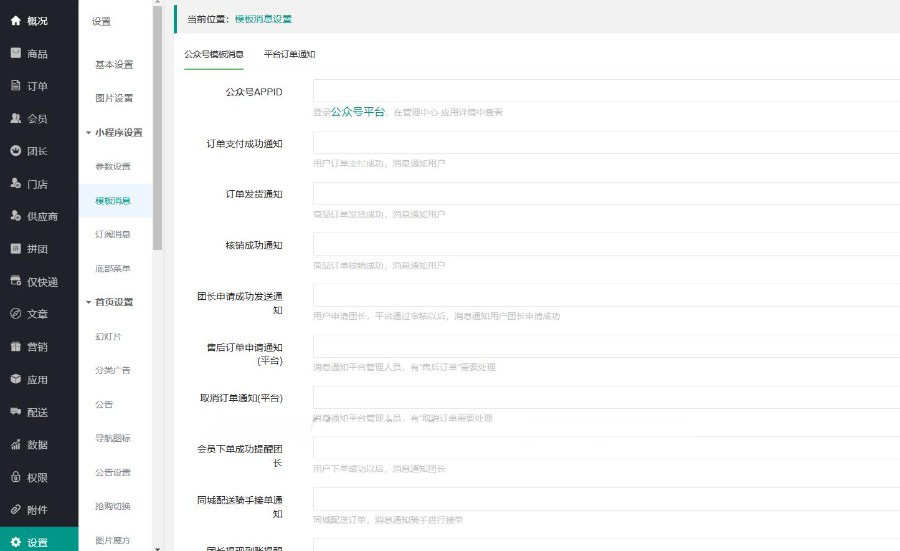Select the 公众号模板消息 tab
Screen dimensions: 900x551
(x=213, y=54)
